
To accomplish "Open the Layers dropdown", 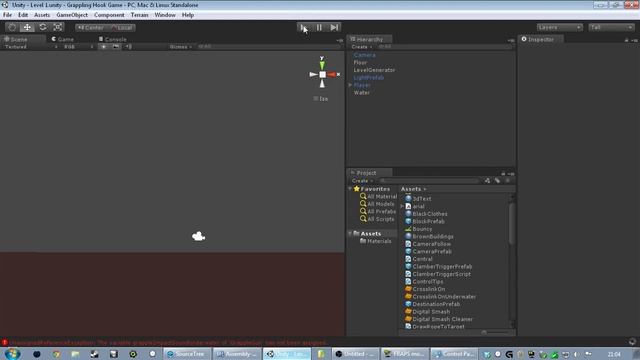I will coord(560,27).
